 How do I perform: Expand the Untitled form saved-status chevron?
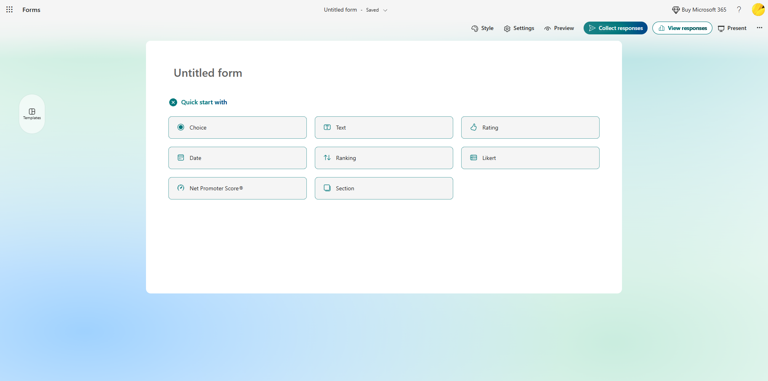click(x=385, y=10)
